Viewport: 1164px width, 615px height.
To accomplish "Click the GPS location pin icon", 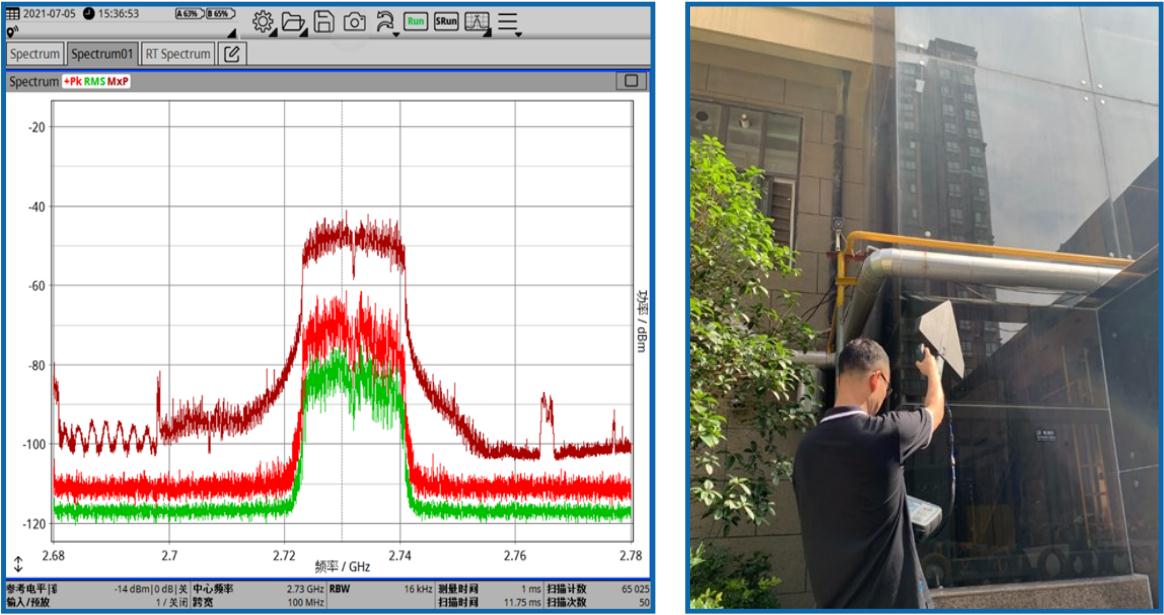I will click(x=12, y=32).
